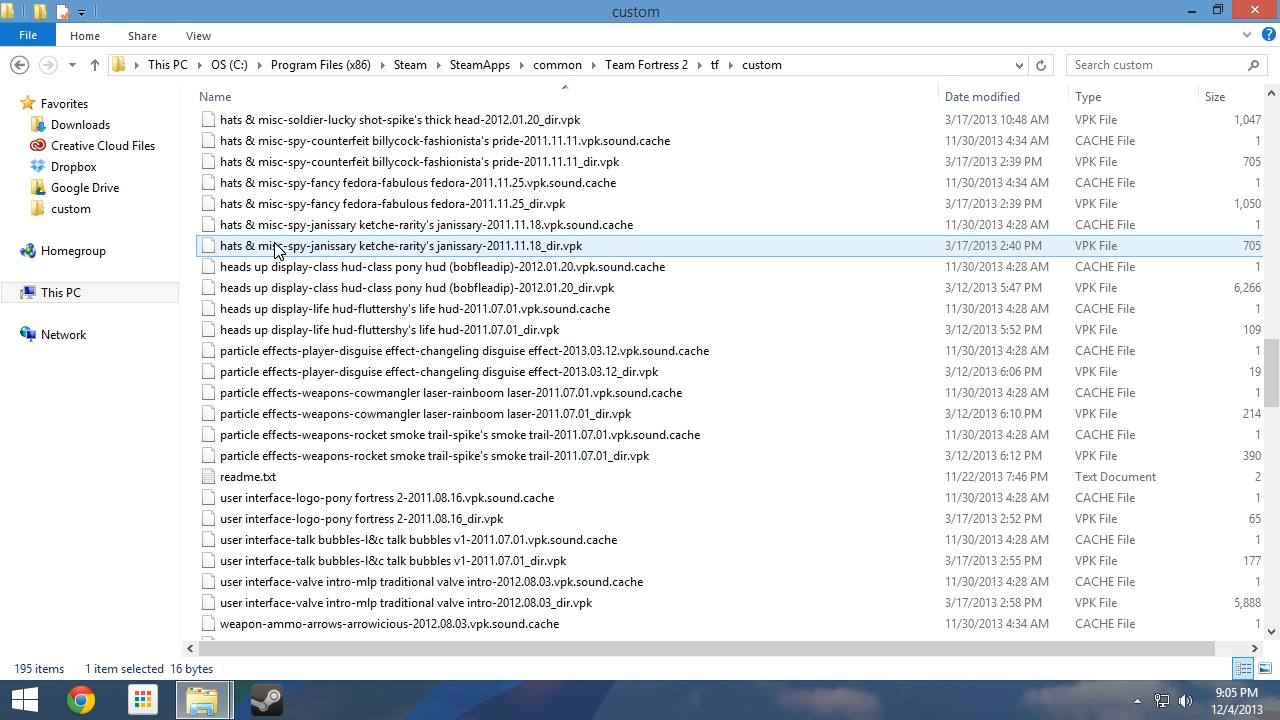Viewport: 1280px width, 720px height.
Task: Expand the chevron after SteamApps in breadcrumb
Action: [x=521, y=65]
